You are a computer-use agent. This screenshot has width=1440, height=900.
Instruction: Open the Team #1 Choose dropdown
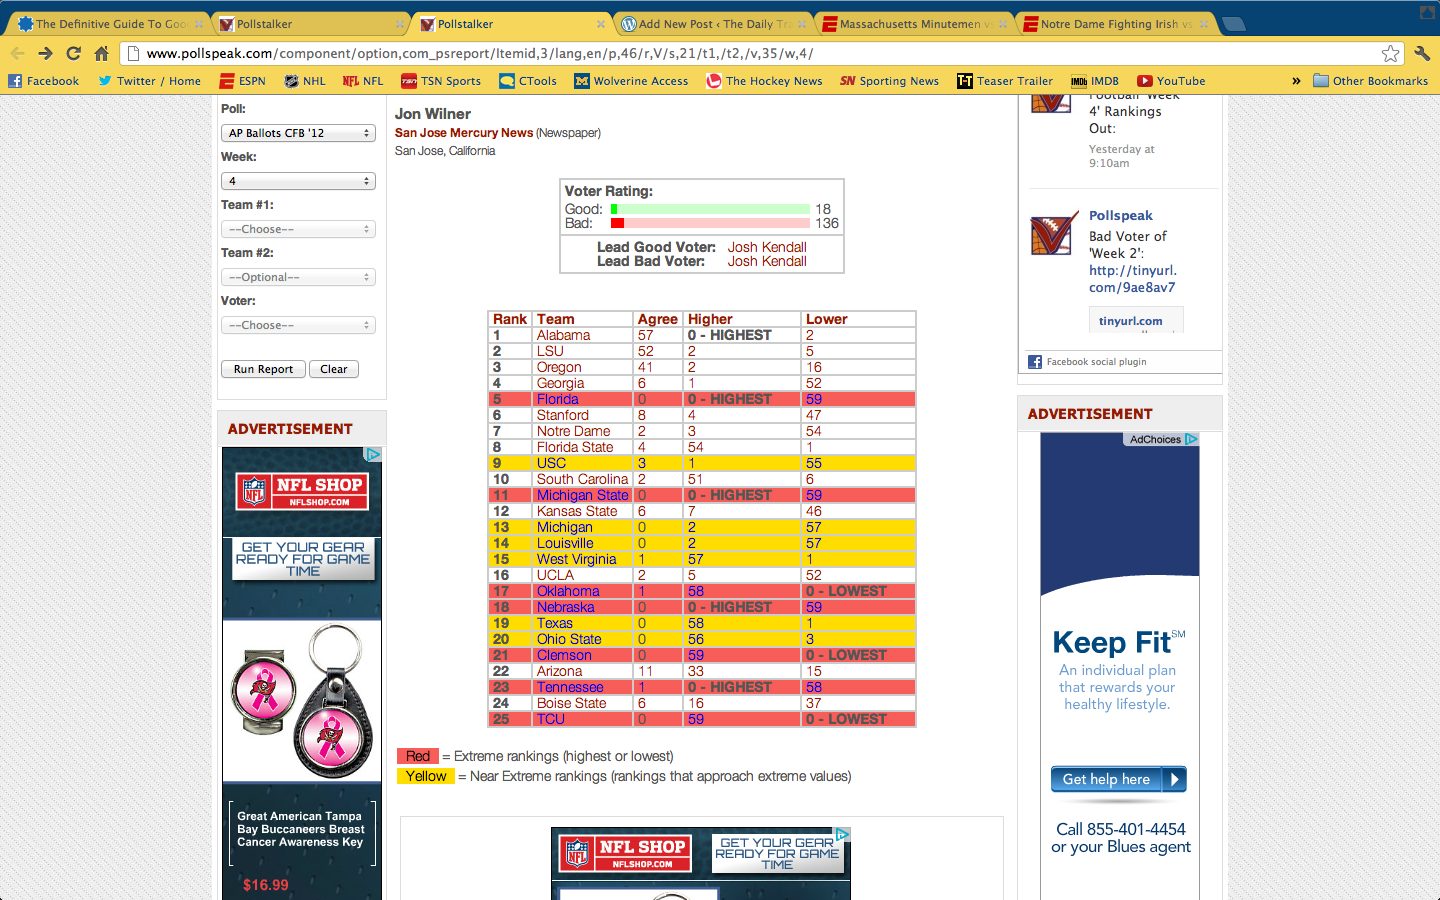pos(298,229)
